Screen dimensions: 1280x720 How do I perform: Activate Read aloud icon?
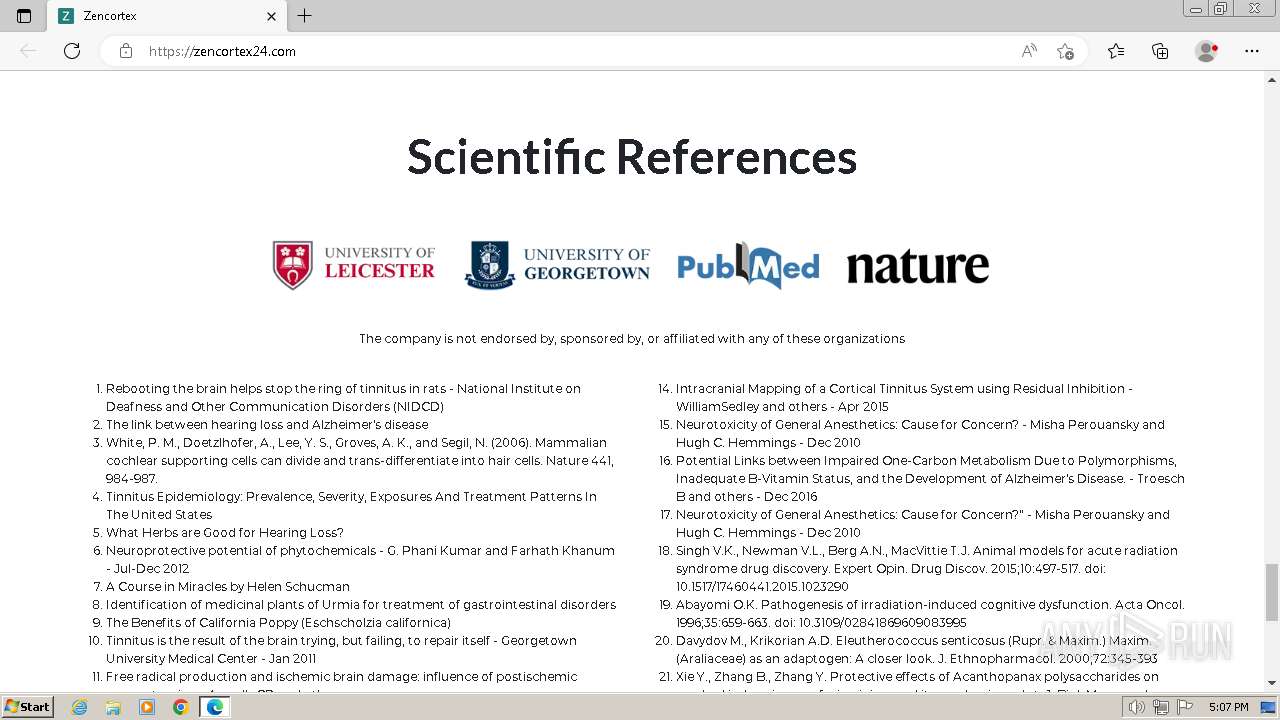click(x=1029, y=51)
